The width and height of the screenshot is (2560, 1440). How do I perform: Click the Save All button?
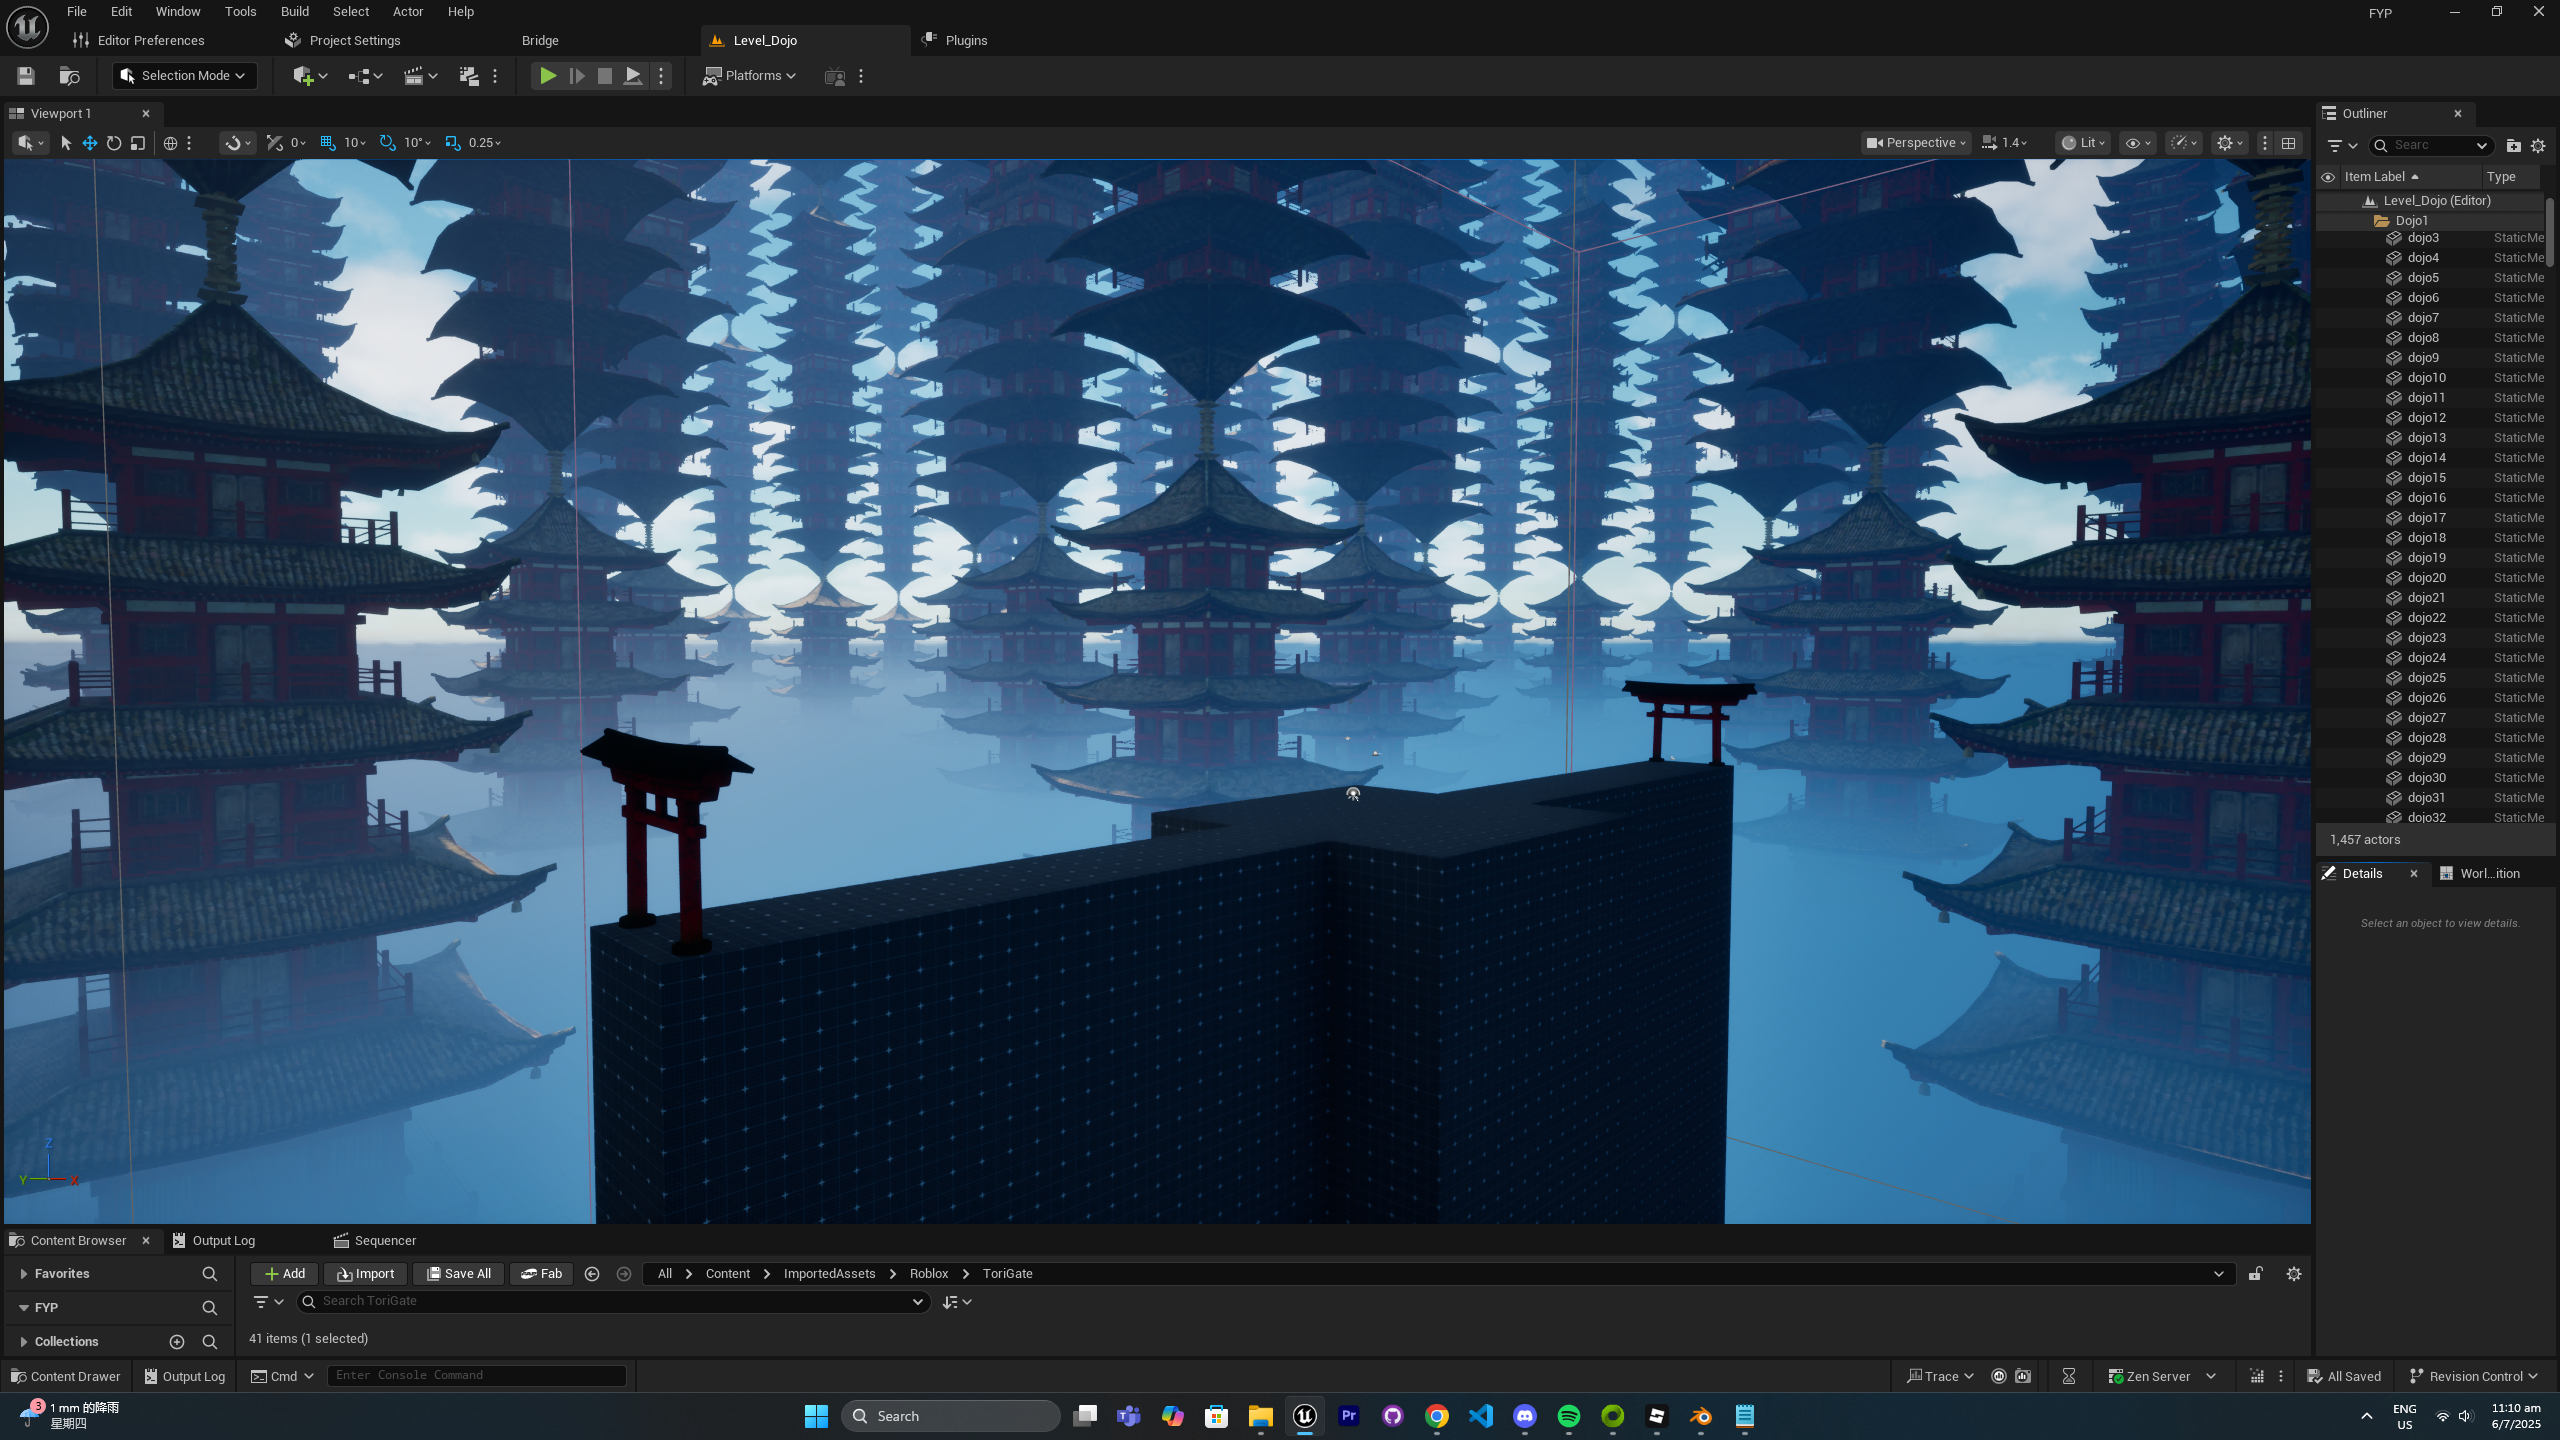(x=458, y=1273)
